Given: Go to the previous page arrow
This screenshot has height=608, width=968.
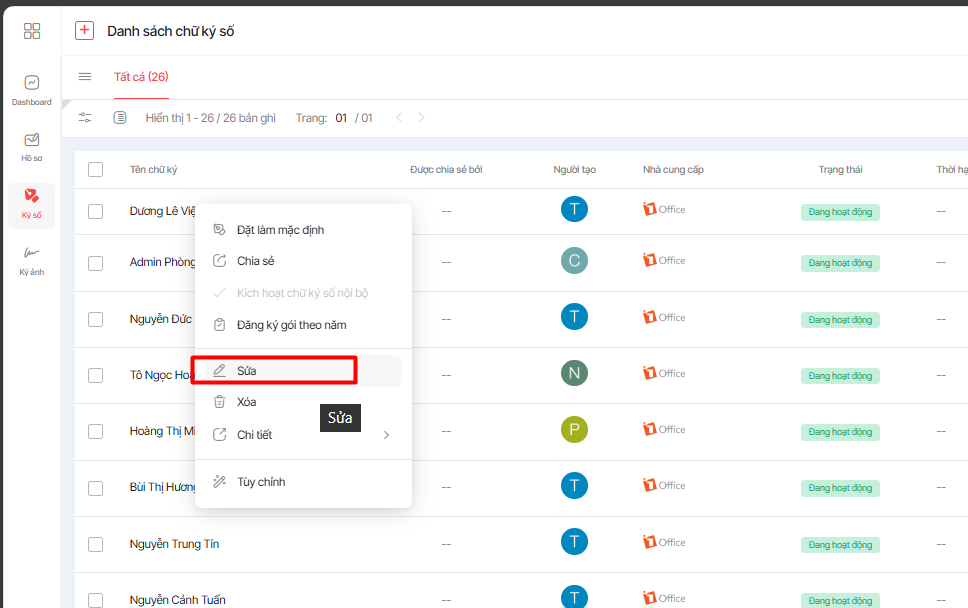Looking at the screenshot, I should pos(399,118).
